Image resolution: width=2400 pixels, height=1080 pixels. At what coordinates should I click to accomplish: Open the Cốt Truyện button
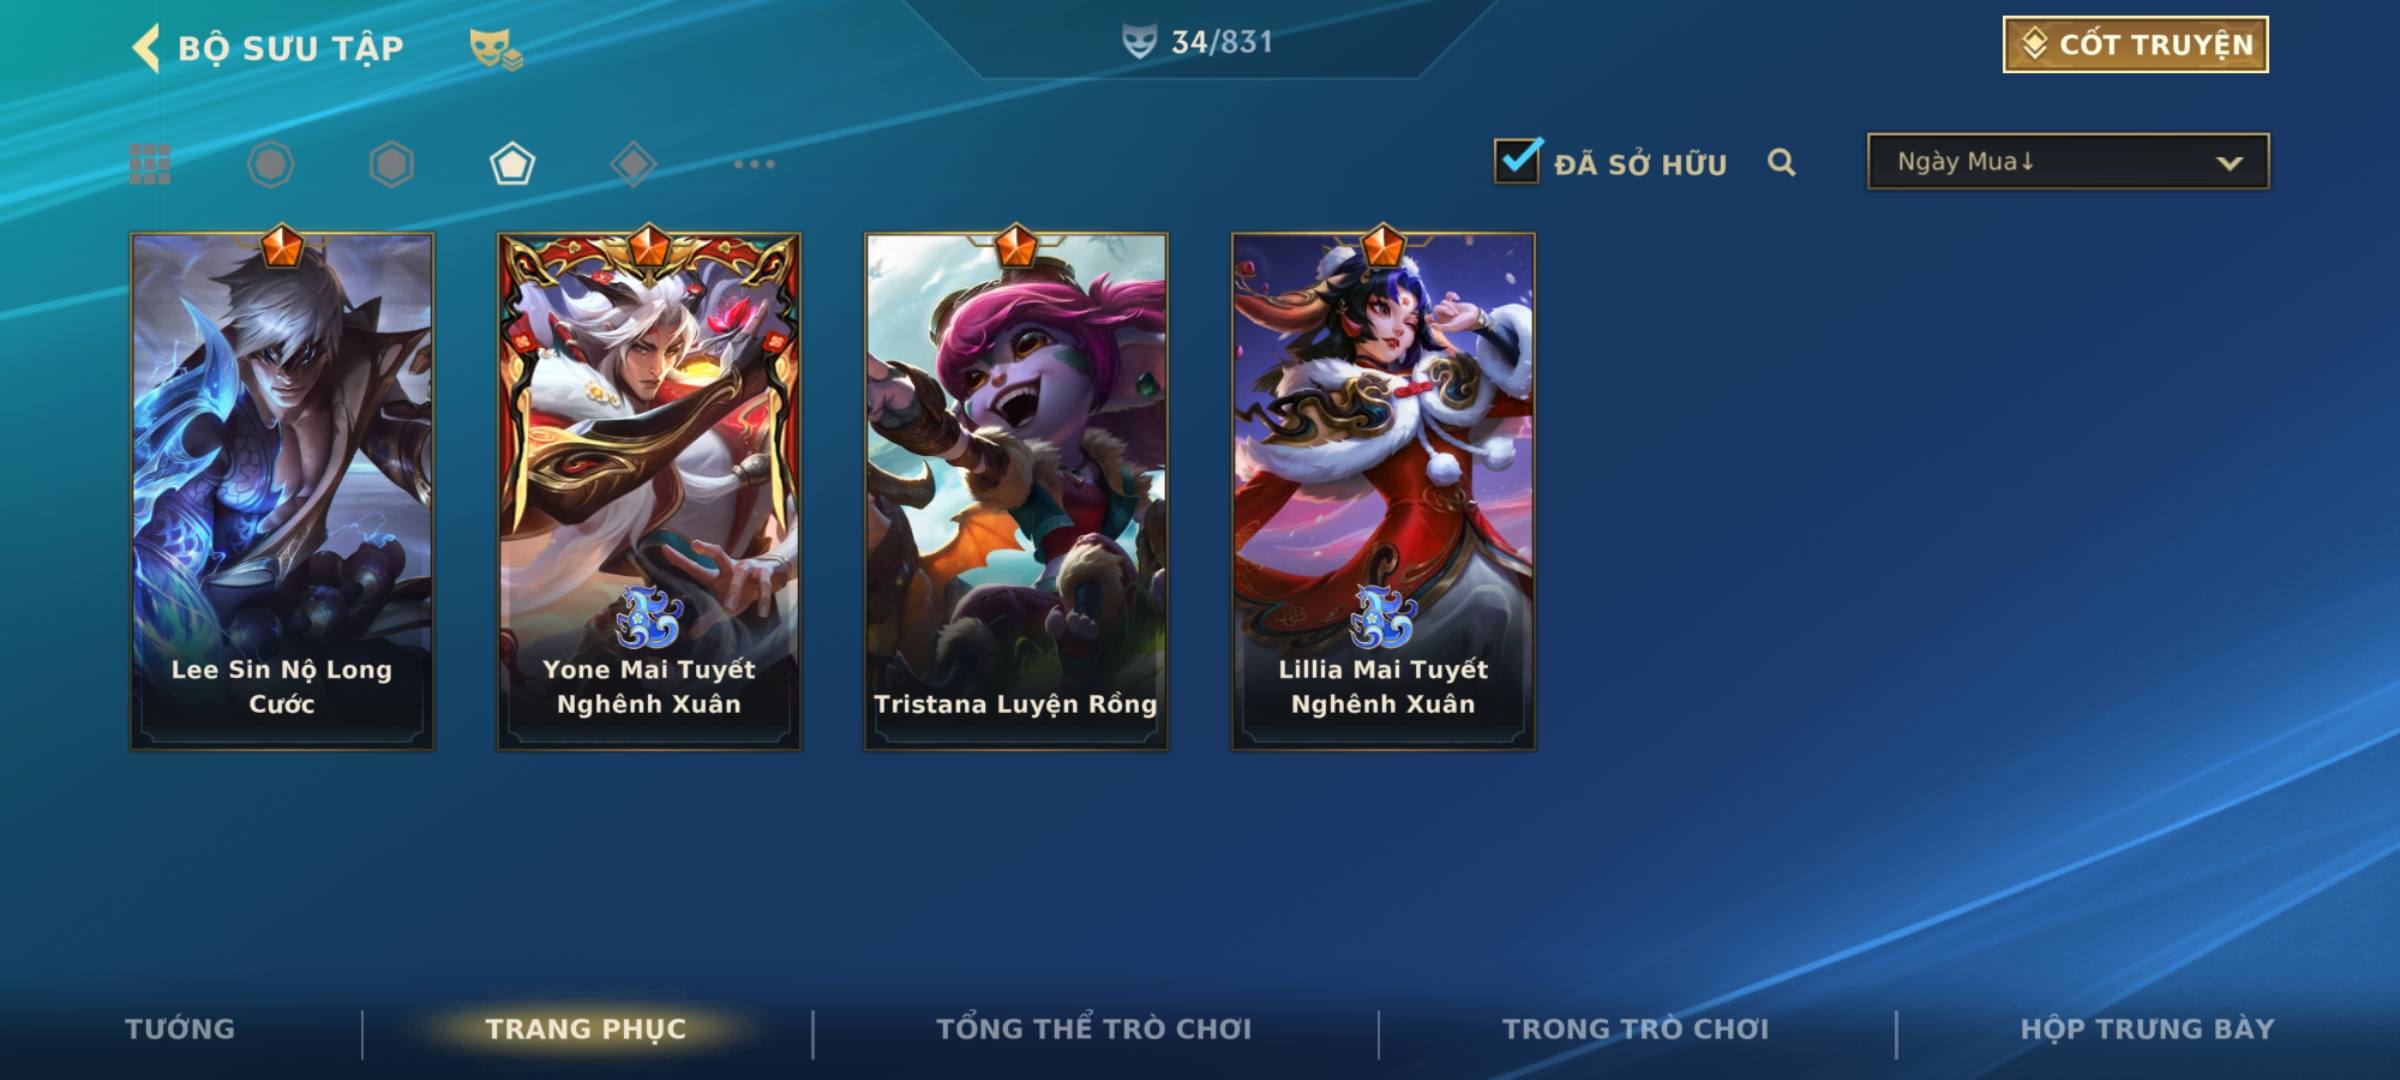click(x=2135, y=44)
